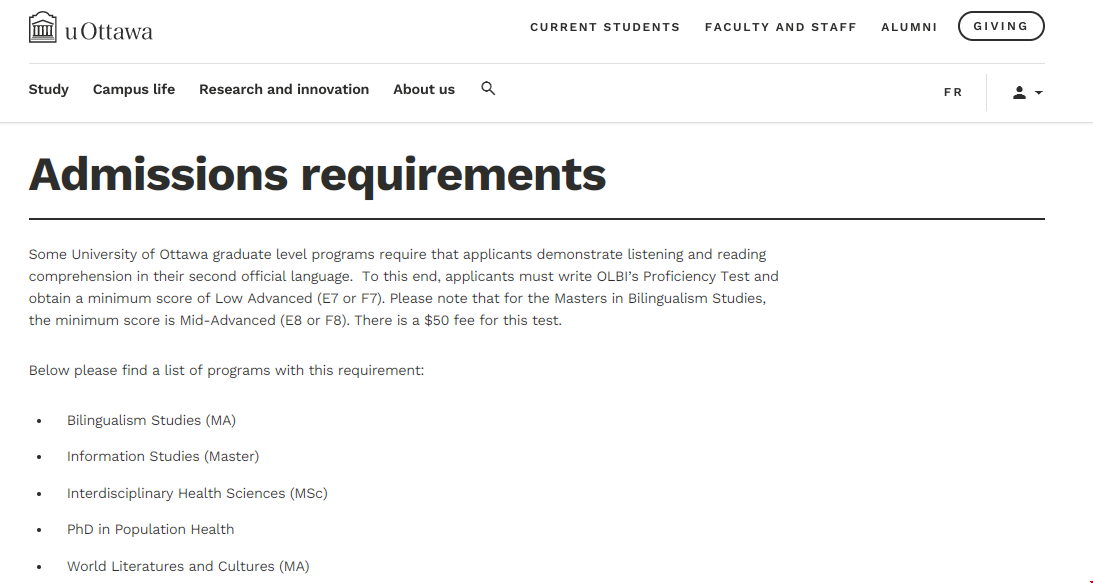Screen dimensions: 1093x583
Task: Click the Admissions requirements heading
Action: (x=318, y=174)
